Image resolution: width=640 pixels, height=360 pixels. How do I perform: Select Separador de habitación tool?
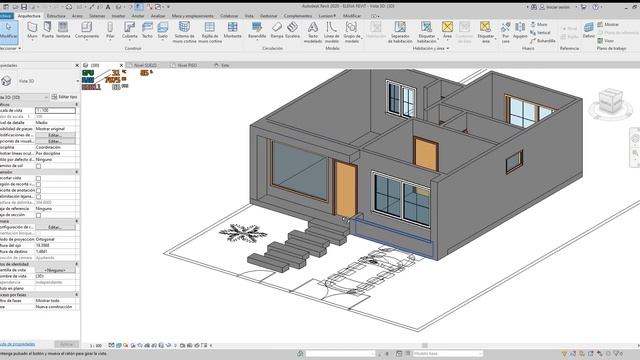[x=400, y=32]
